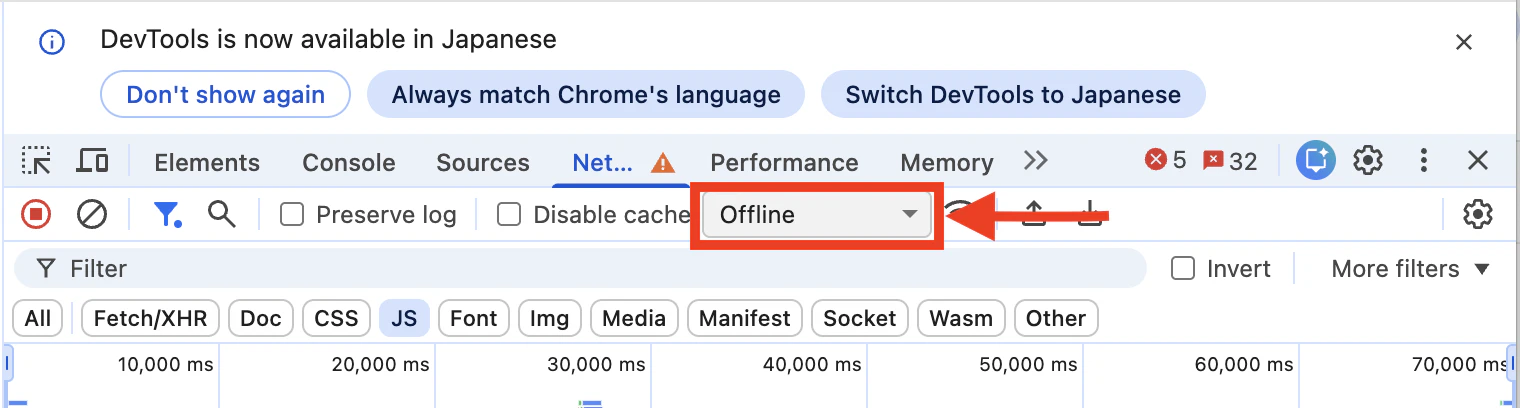Open the Network panel settings gear
This screenshot has height=408, width=1520.
click(1477, 214)
